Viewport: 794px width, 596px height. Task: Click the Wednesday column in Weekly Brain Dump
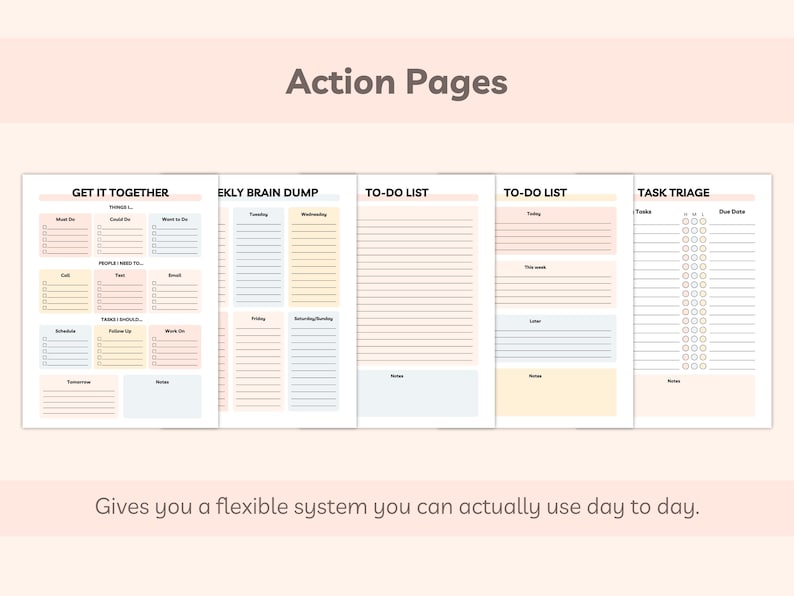(314, 257)
